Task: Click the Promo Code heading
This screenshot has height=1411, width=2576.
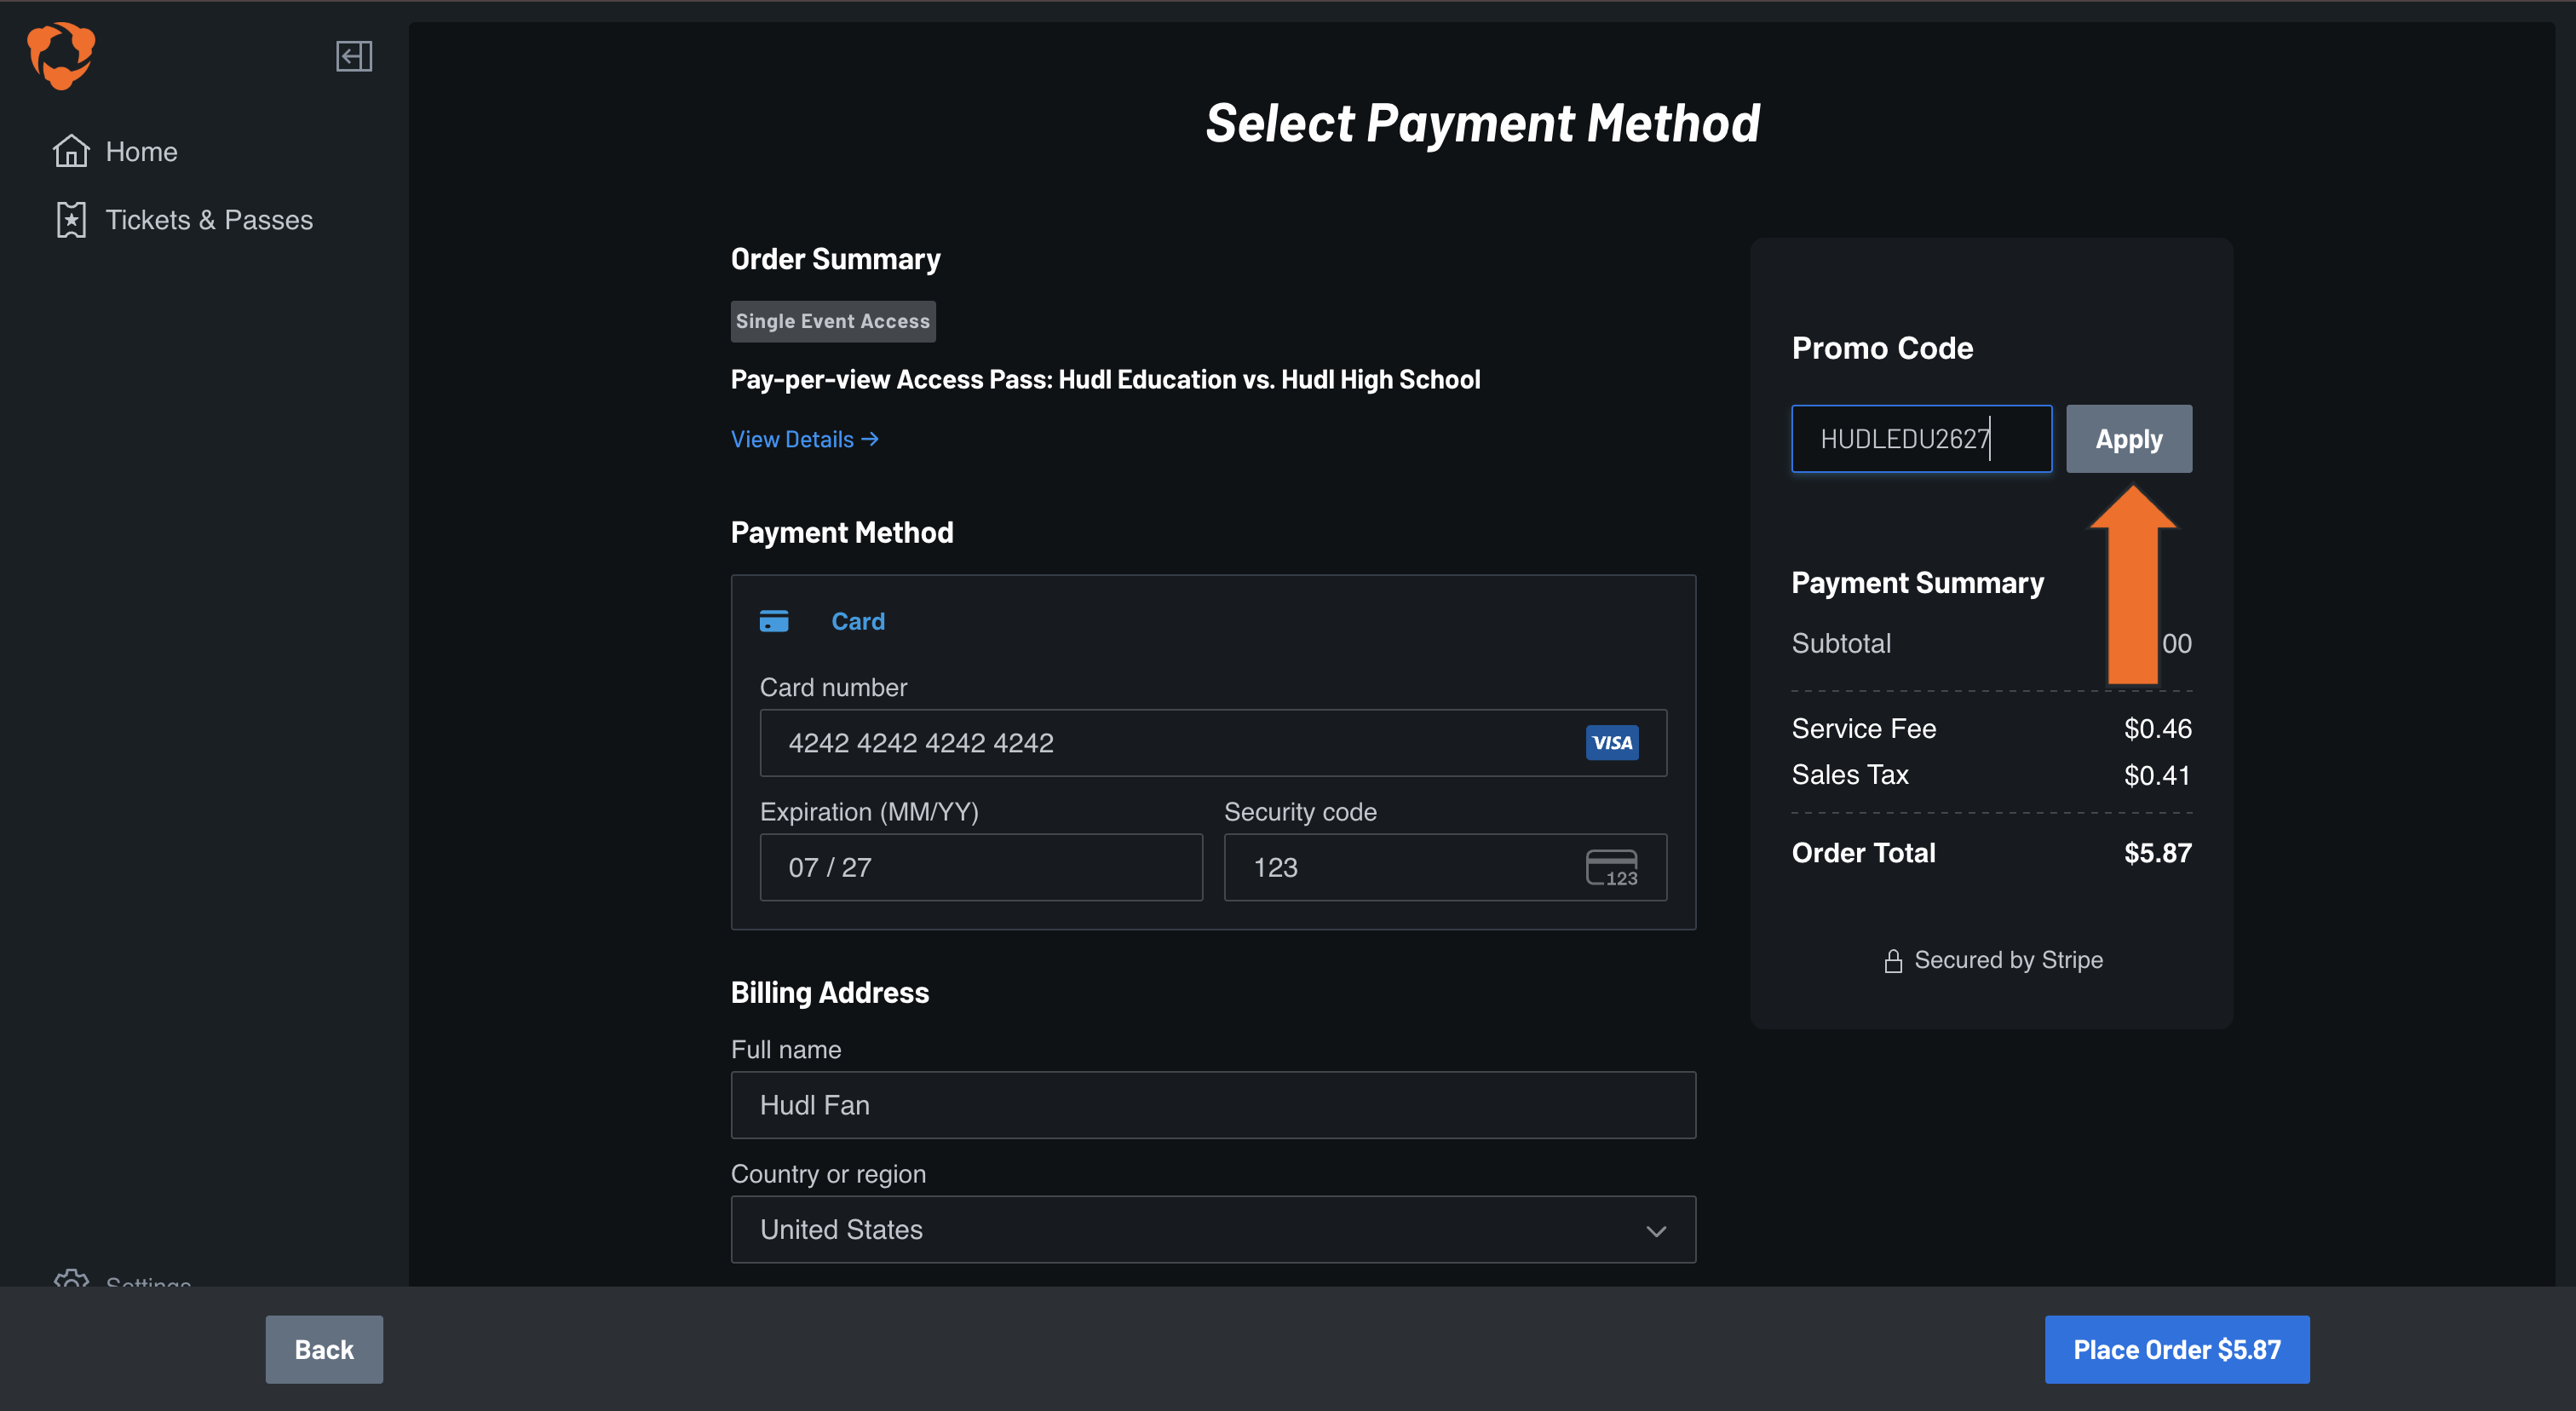Action: pos(1882,348)
